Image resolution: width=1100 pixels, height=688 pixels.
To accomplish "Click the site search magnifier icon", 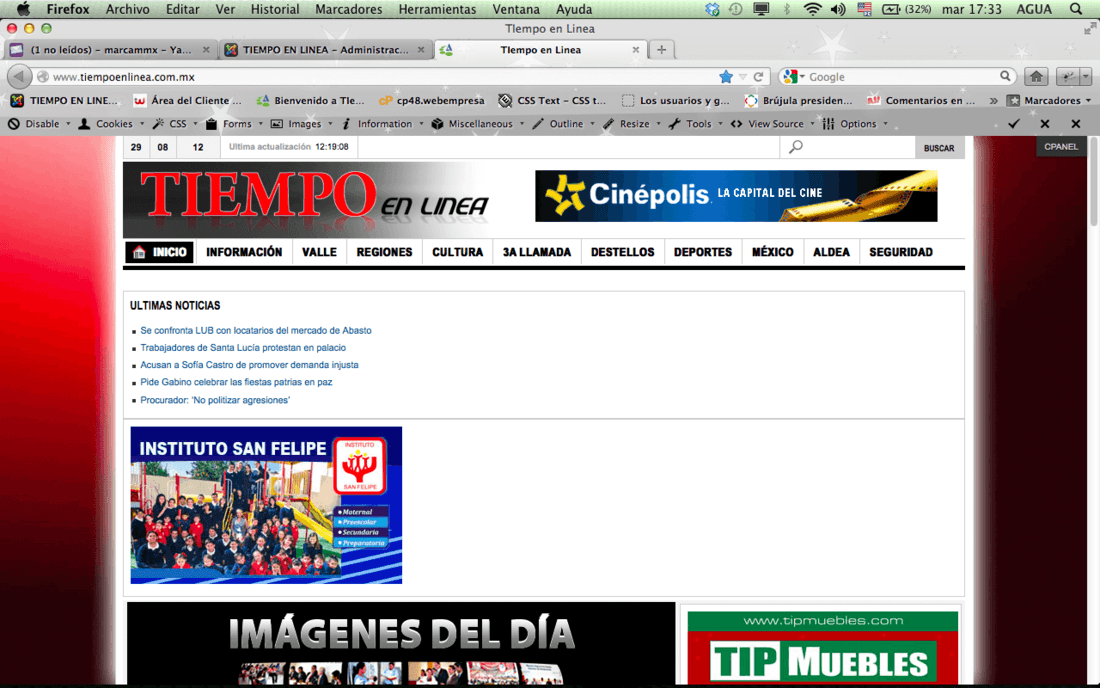I will pyautogui.click(x=796, y=147).
